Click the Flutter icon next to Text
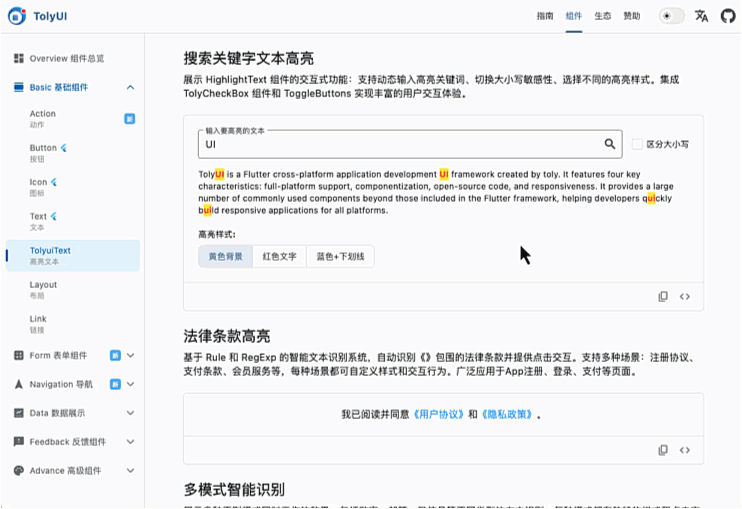The height and width of the screenshot is (509, 742). 54,216
